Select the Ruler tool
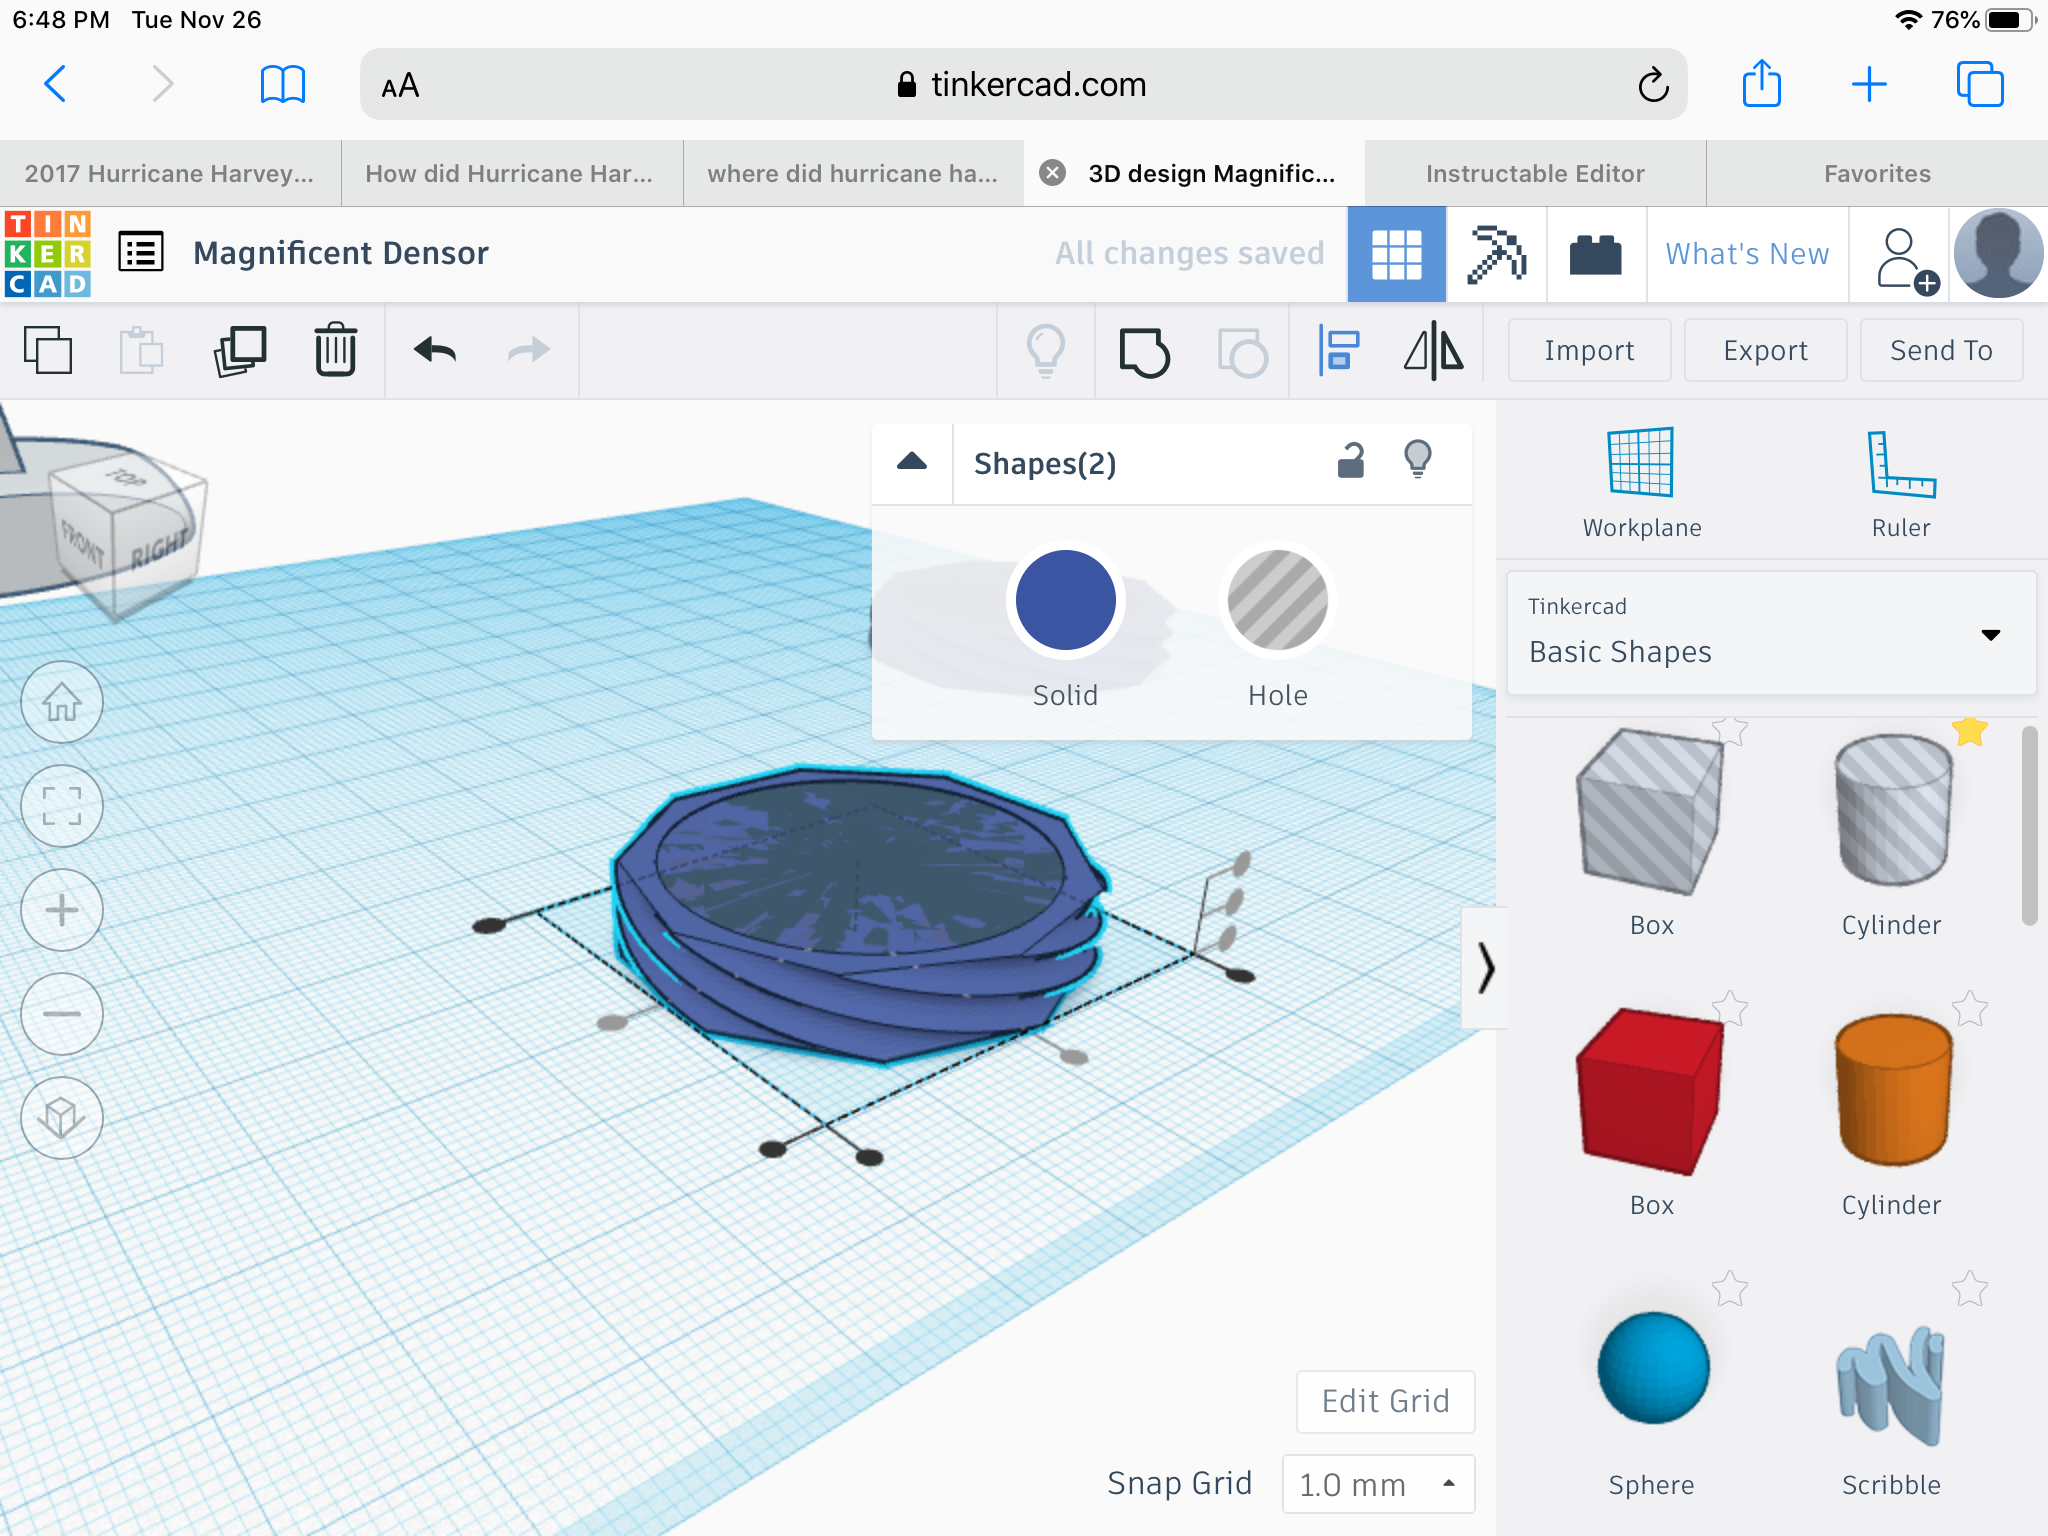 pyautogui.click(x=1901, y=482)
